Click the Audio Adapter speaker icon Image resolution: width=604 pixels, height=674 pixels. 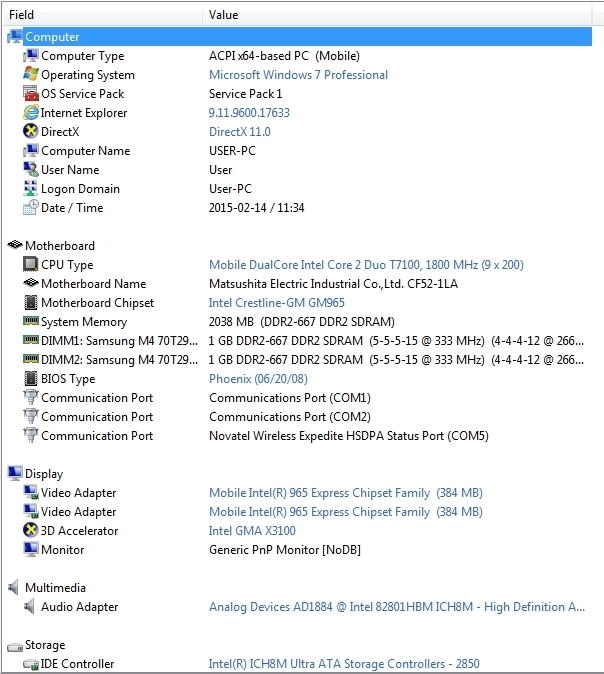click(29, 607)
